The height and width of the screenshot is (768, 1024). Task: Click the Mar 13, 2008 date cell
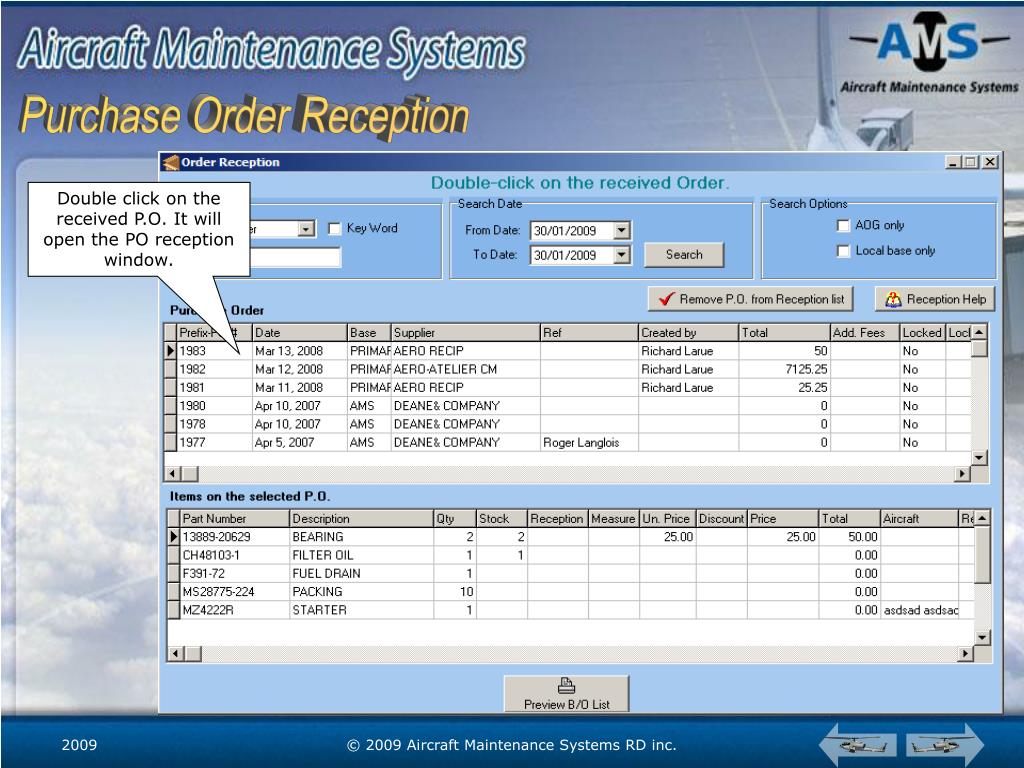pyautogui.click(x=299, y=351)
